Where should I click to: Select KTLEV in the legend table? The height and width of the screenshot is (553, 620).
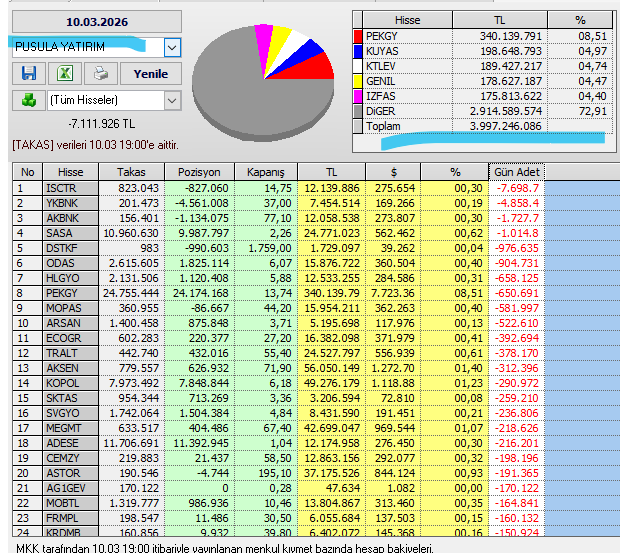click(483, 66)
